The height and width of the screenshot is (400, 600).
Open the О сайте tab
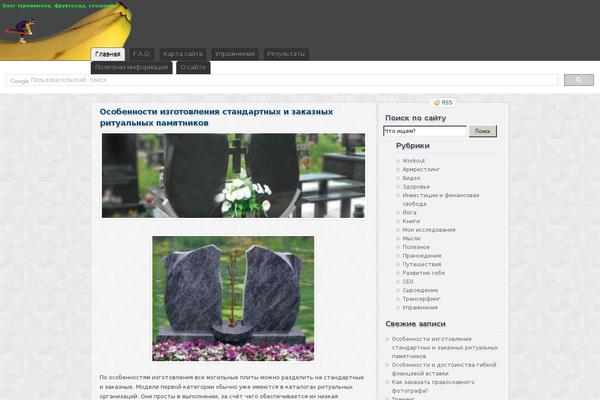193,67
